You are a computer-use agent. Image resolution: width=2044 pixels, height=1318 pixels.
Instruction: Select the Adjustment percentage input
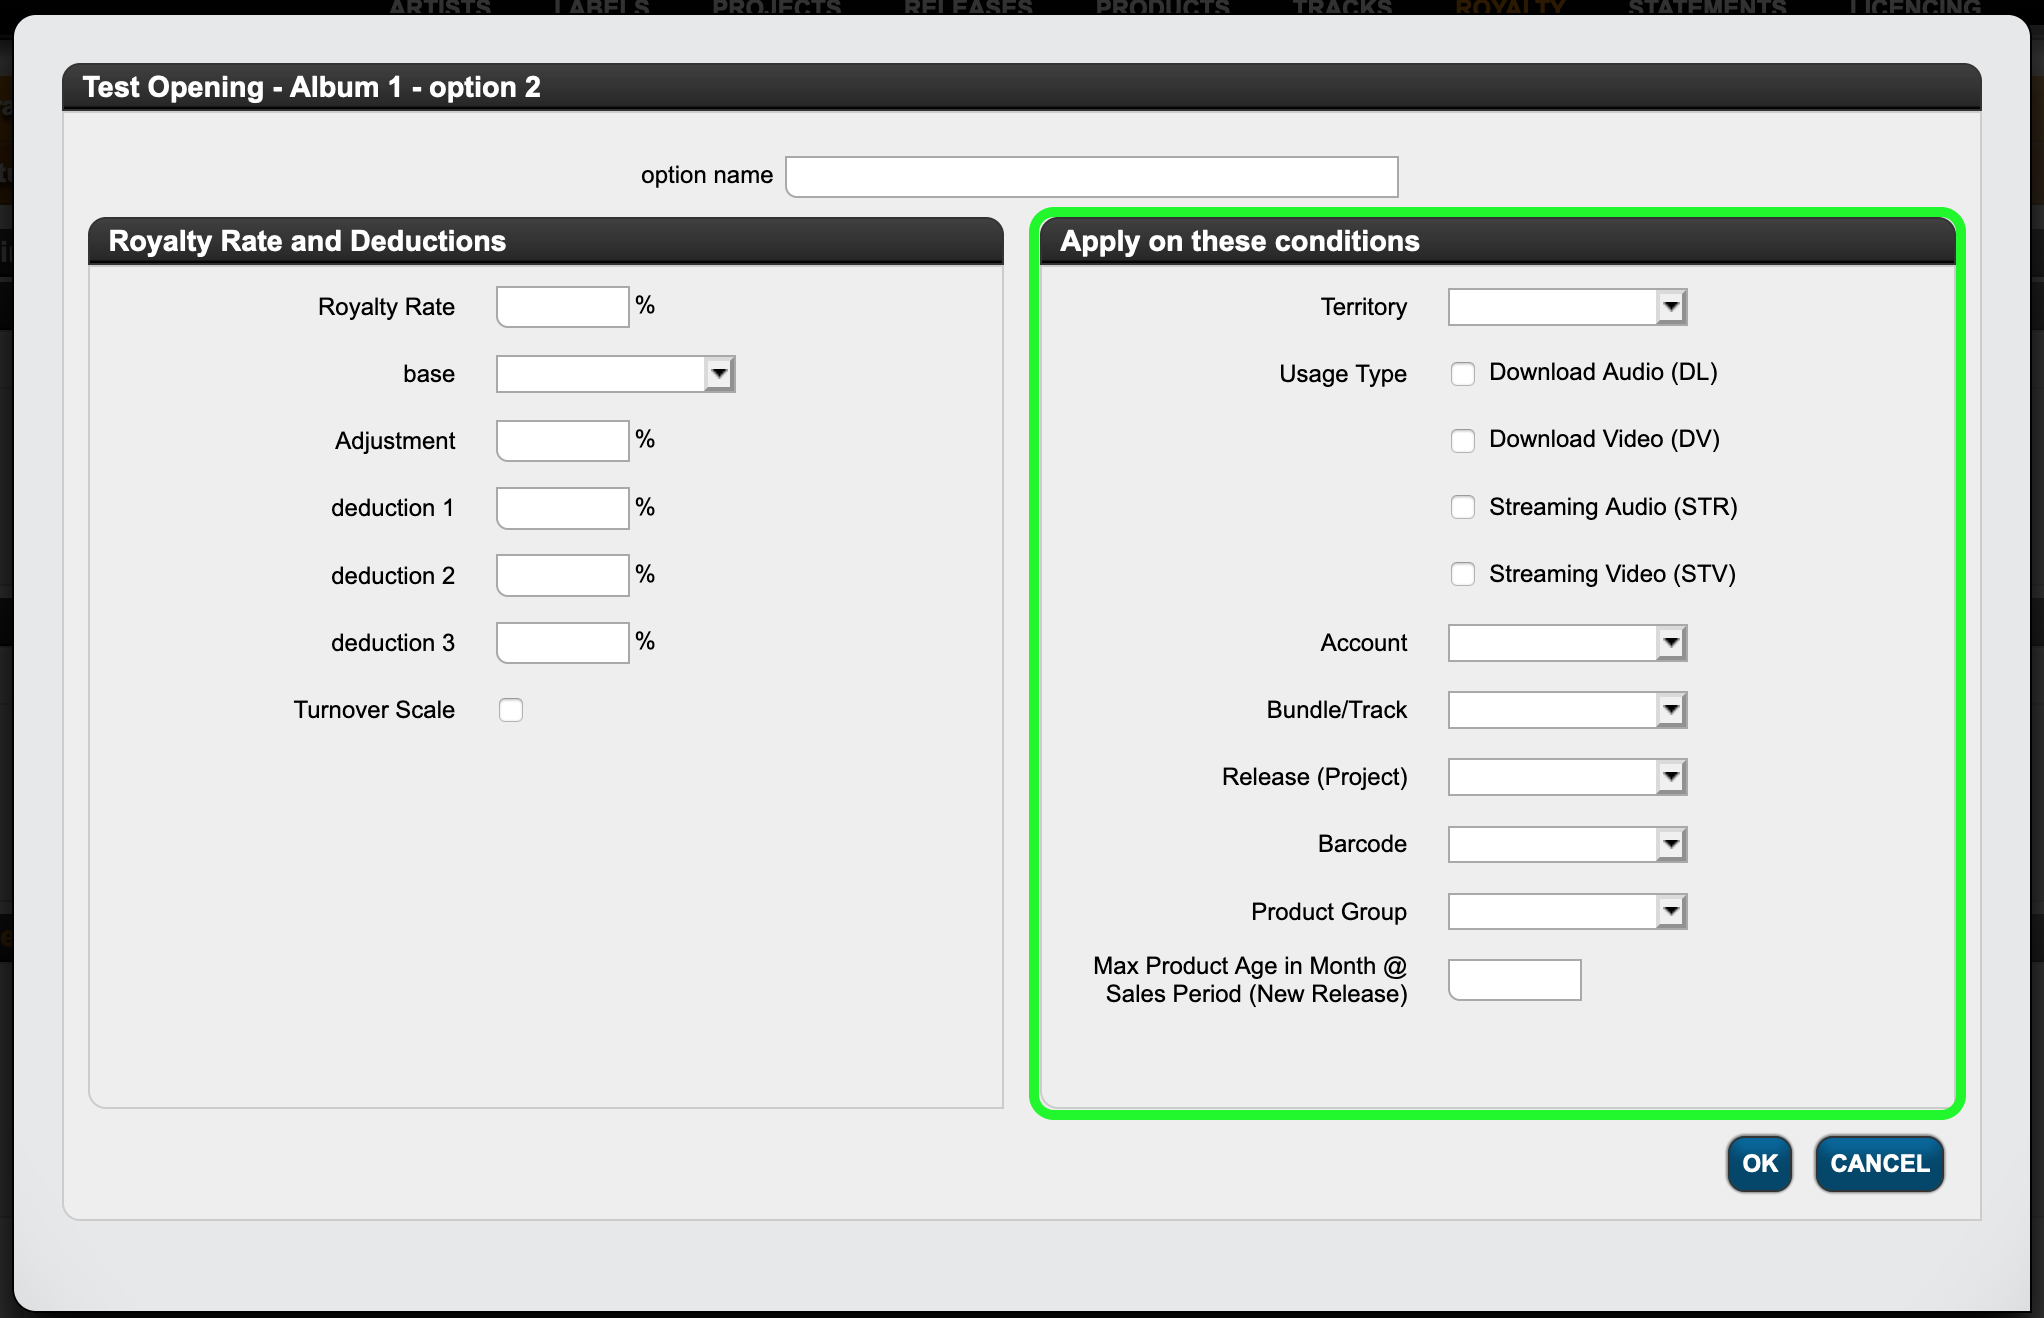tap(563, 441)
